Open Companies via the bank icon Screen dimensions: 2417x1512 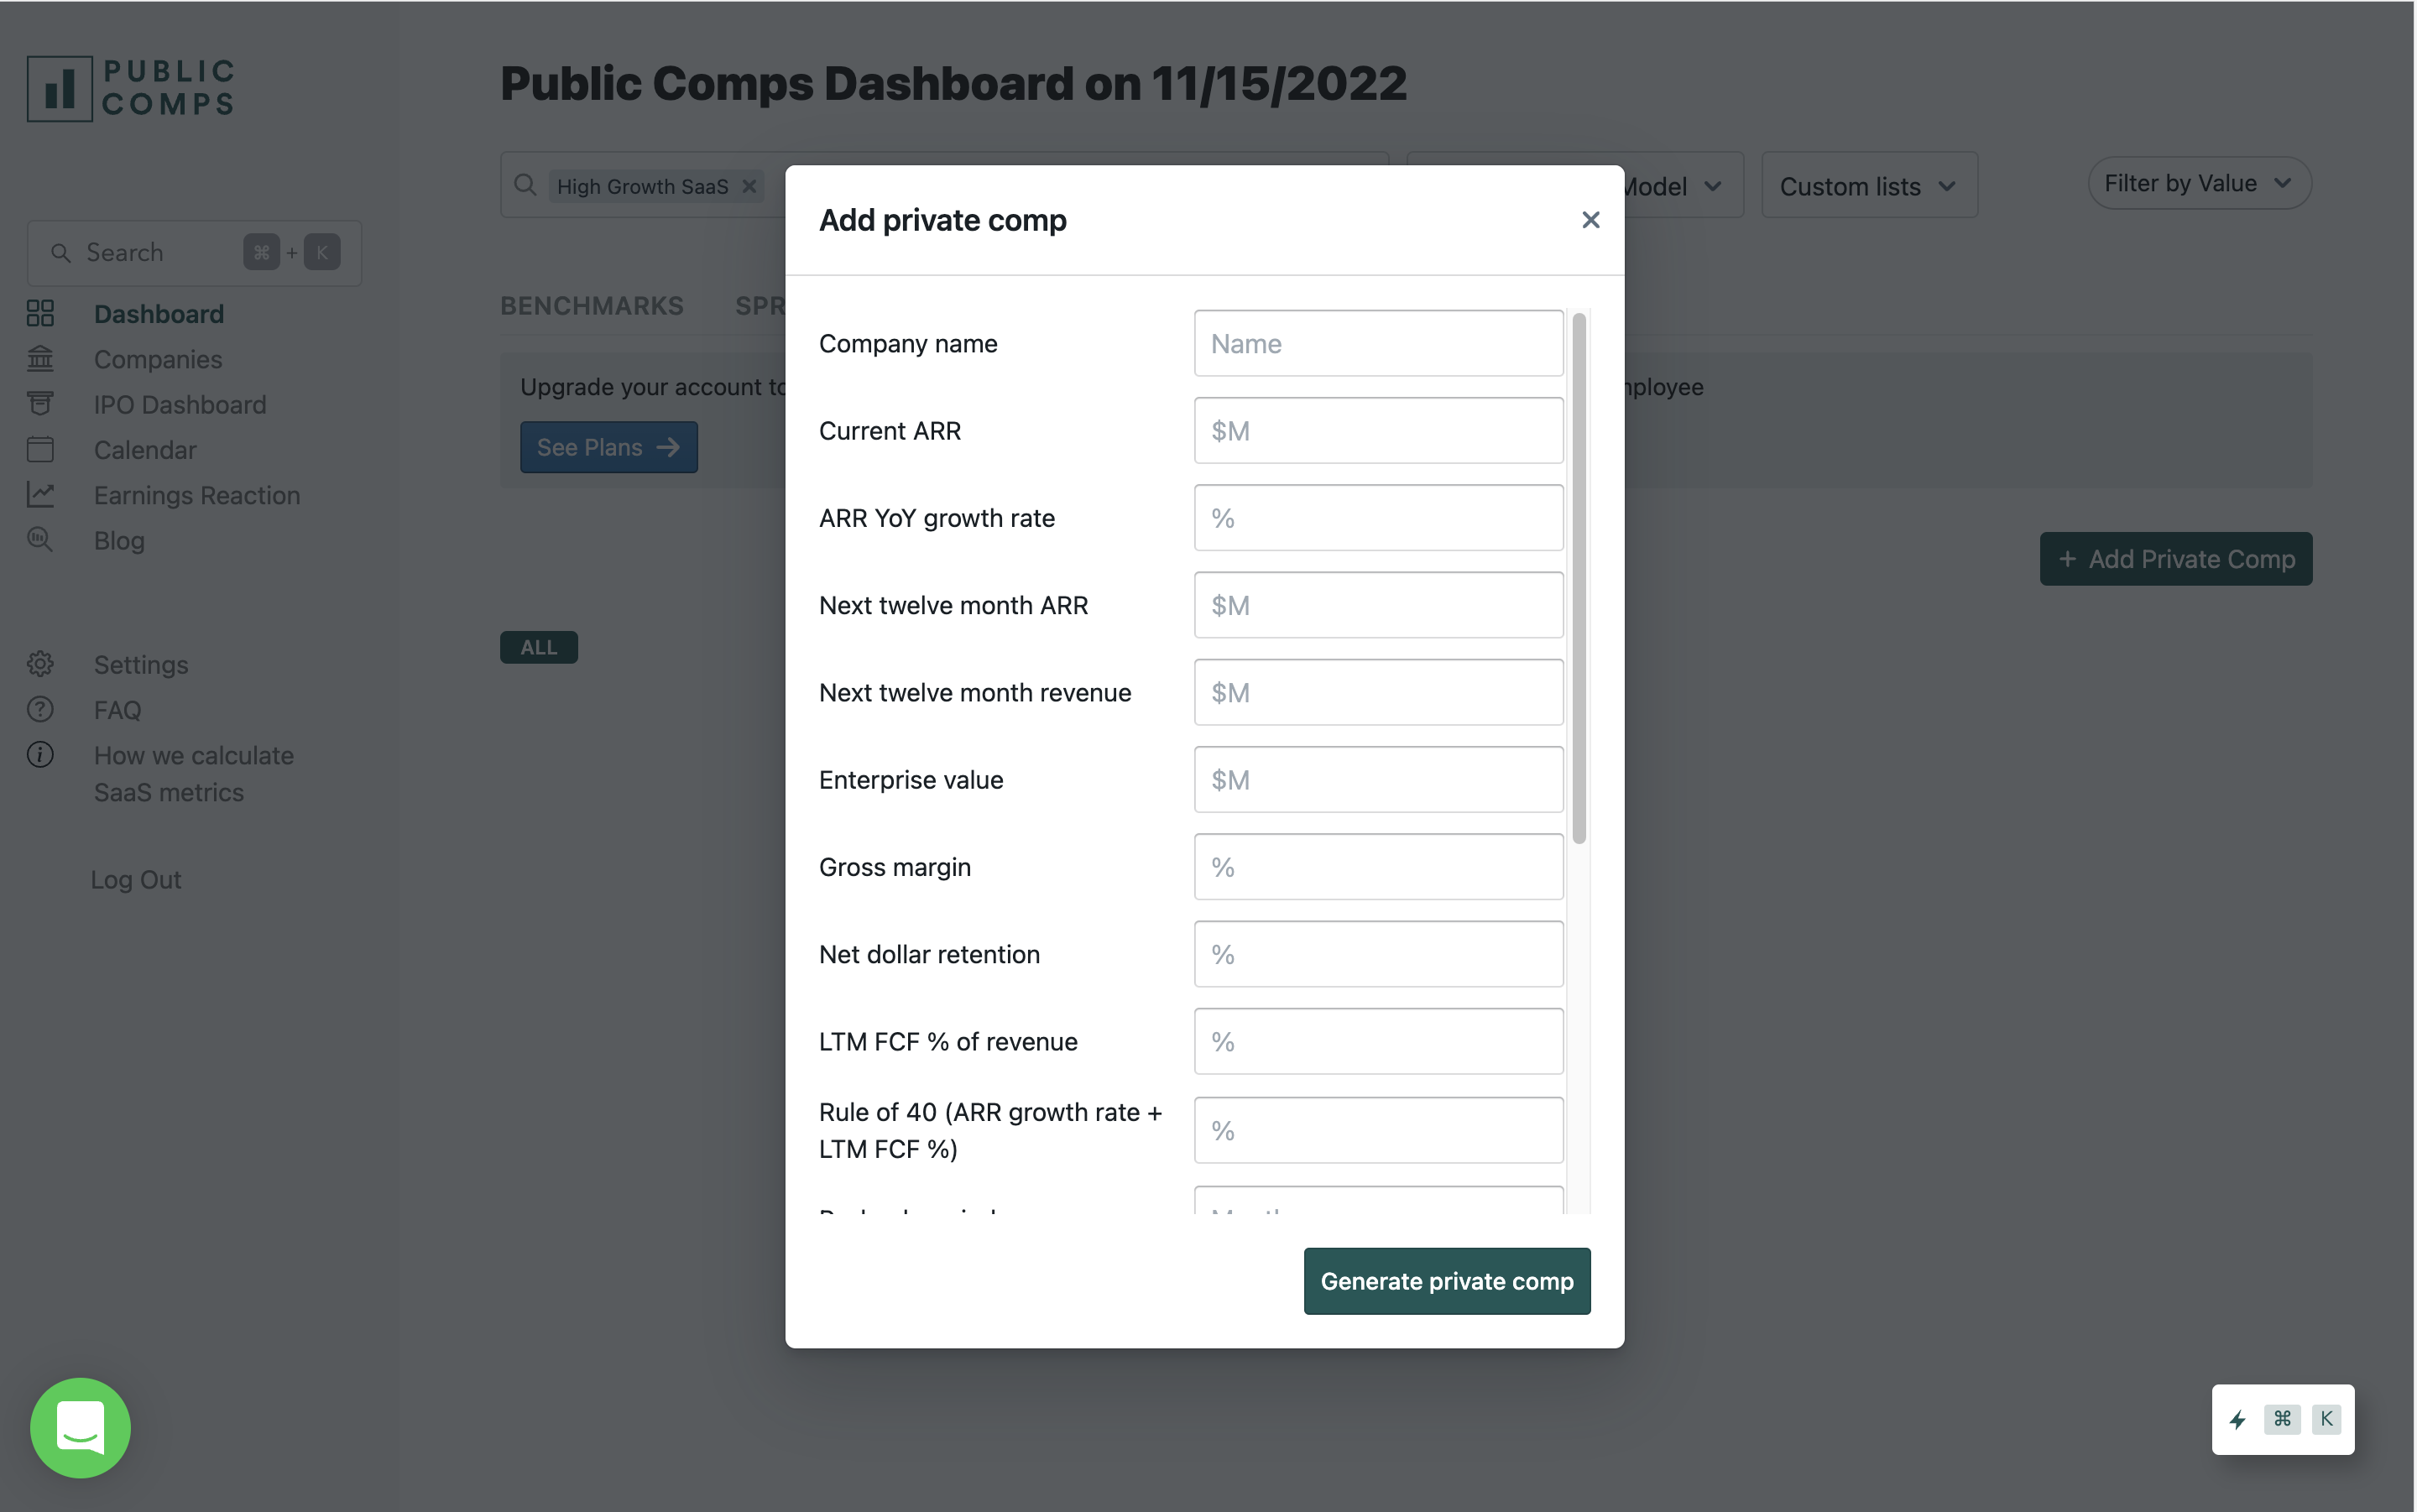pyautogui.click(x=40, y=358)
